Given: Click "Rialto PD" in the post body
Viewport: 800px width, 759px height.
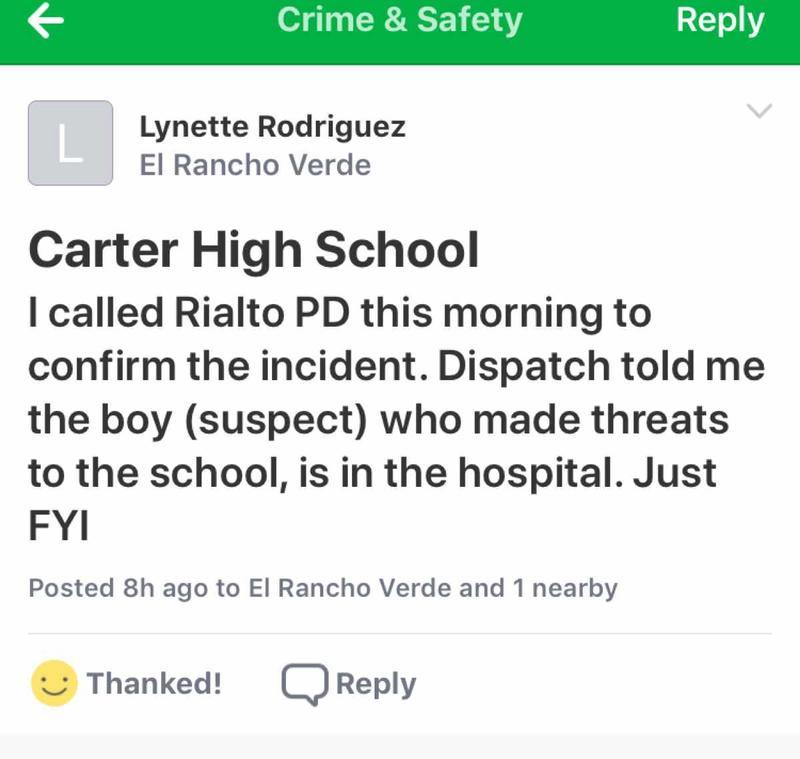Looking at the screenshot, I should (255, 314).
